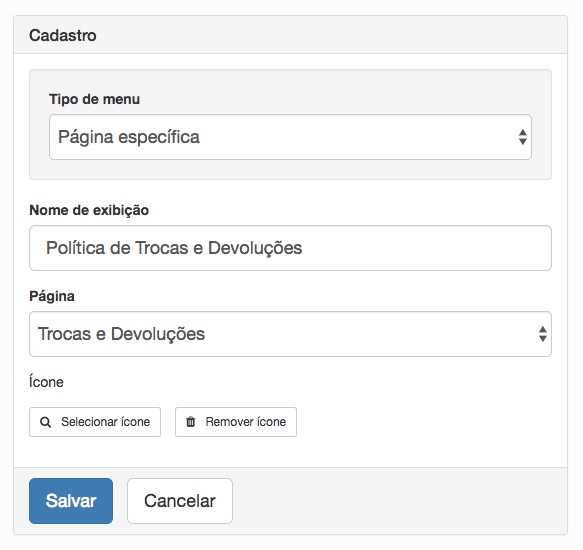The image size is (583, 550).
Task: Click the 'Página' field label
Action: pyautogui.click(x=52, y=296)
